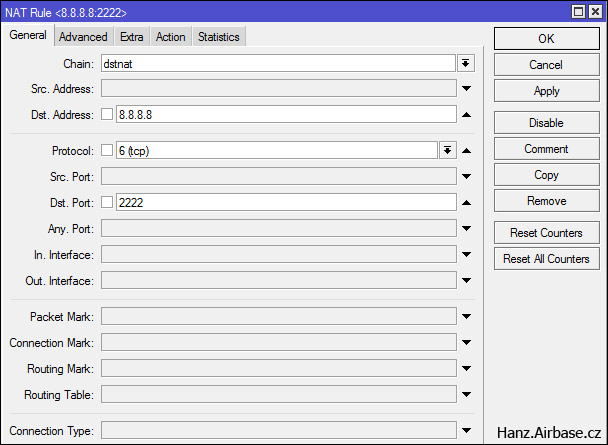This screenshot has width=608, height=445.
Task: Collapse the Dst. Address field
Action: coord(466,115)
